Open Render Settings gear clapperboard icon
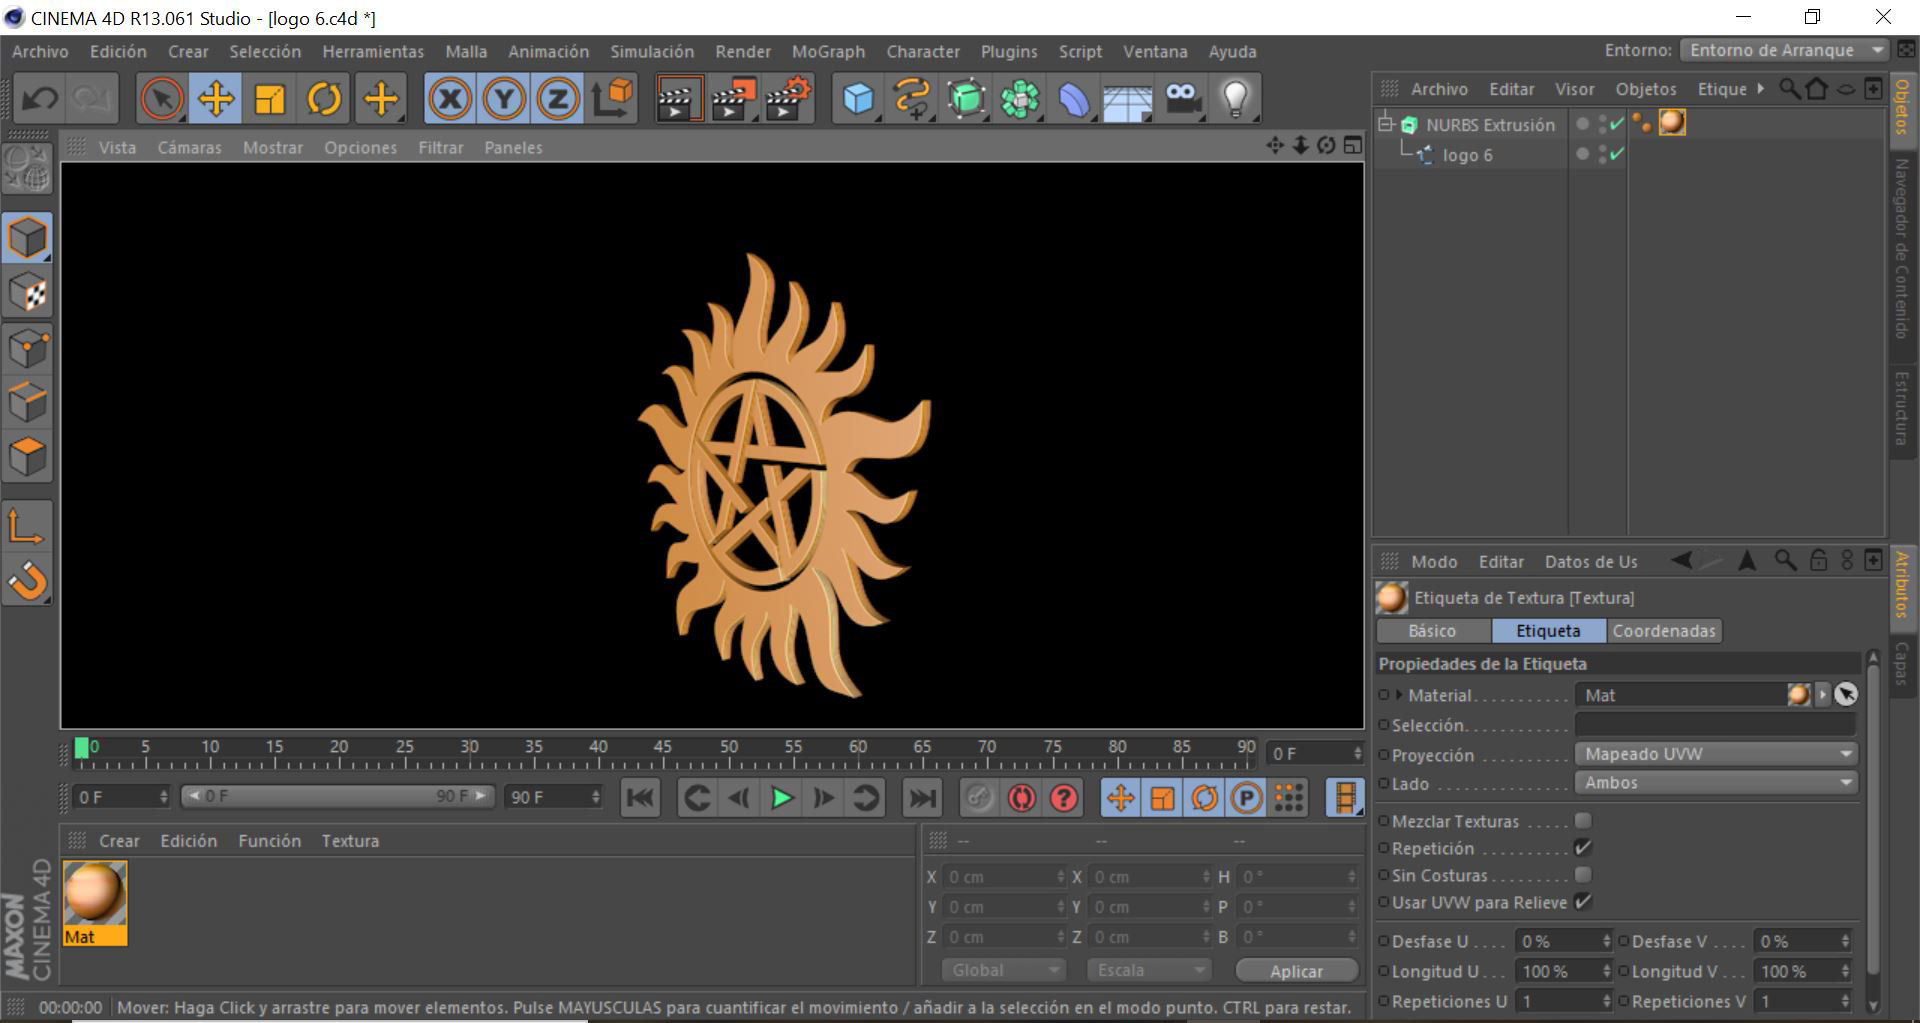Viewport: 1920px width, 1023px height. tap(787, 98)
